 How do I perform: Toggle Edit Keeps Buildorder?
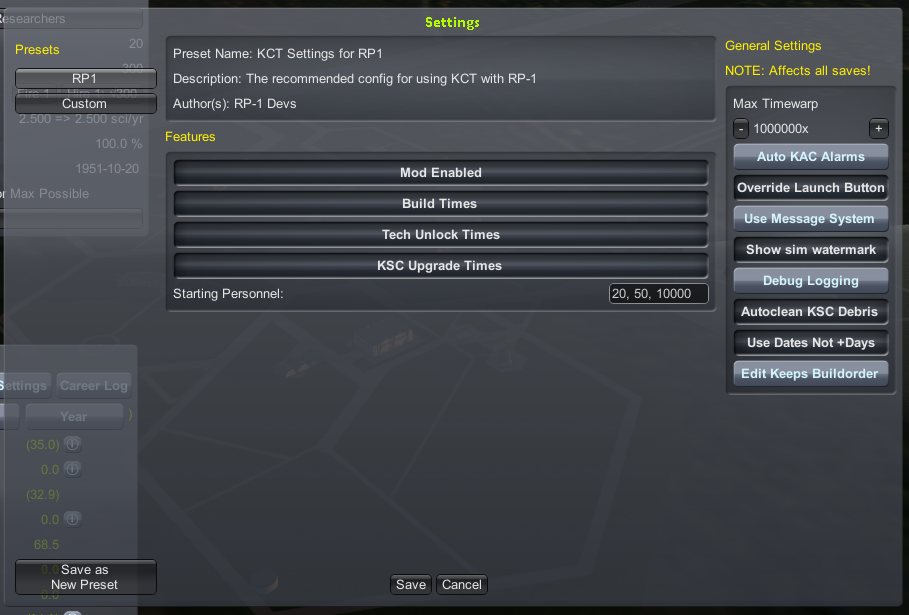[810, 374]
